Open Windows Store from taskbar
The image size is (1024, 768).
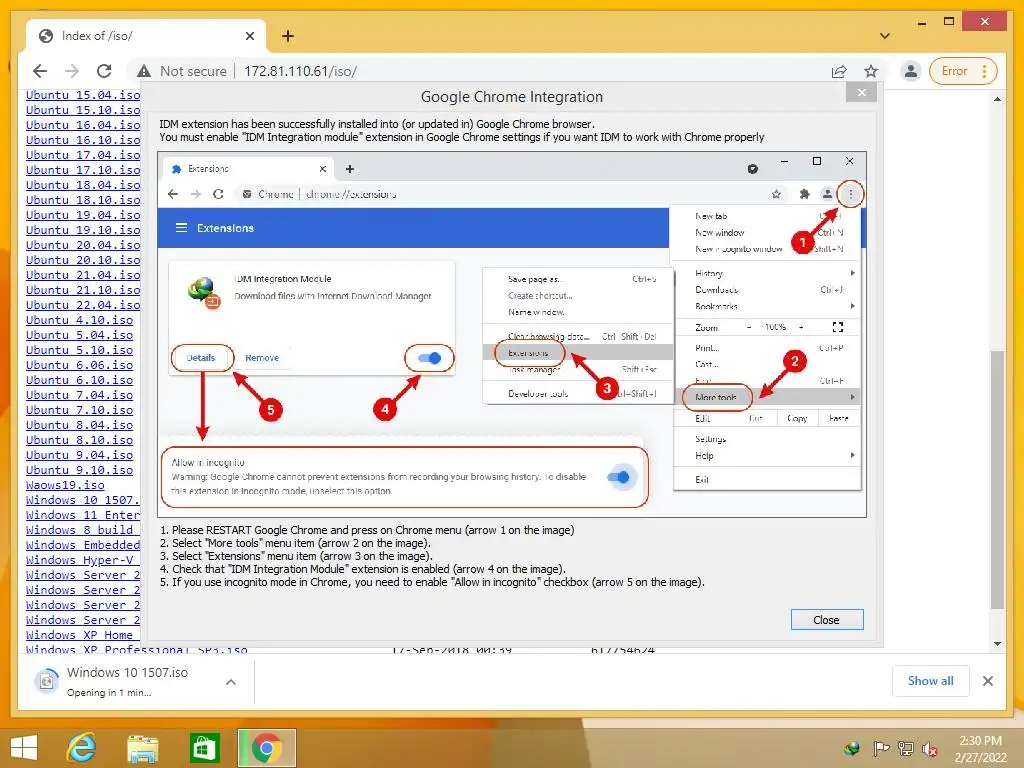coord(204,748)
